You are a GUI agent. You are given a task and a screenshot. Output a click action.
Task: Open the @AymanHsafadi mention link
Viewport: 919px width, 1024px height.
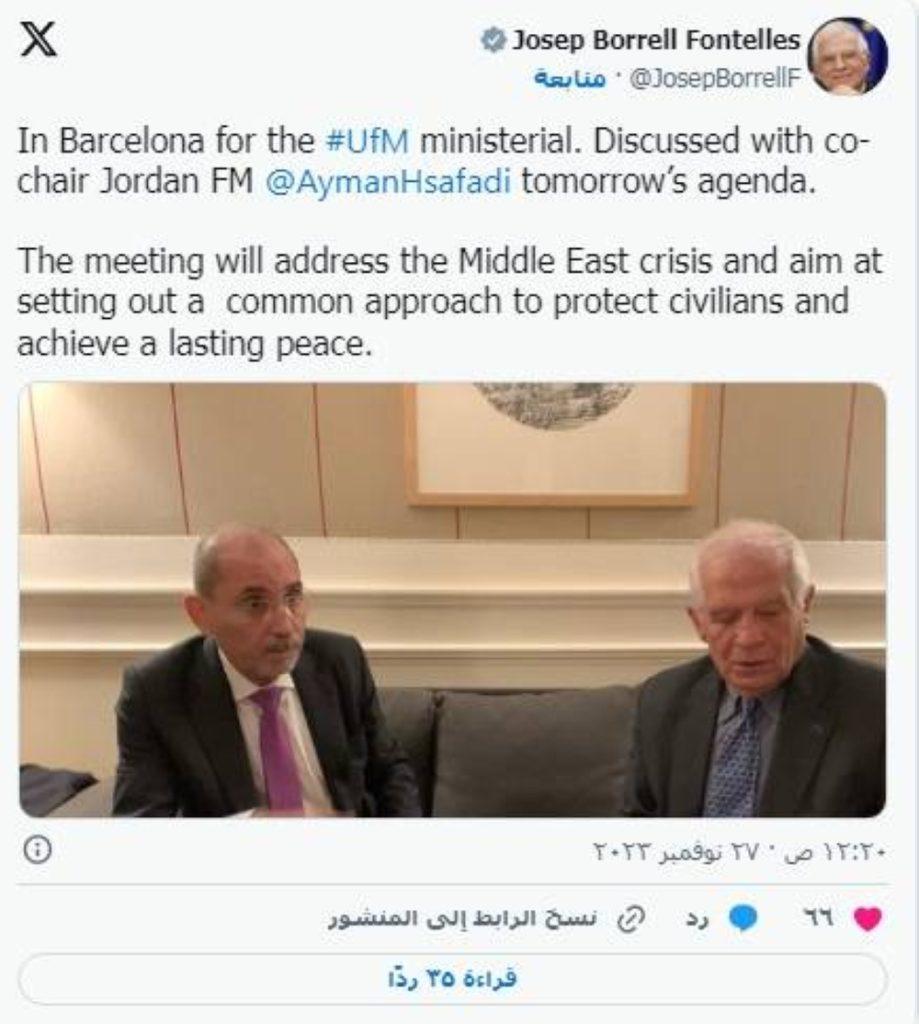coord(388,182)
